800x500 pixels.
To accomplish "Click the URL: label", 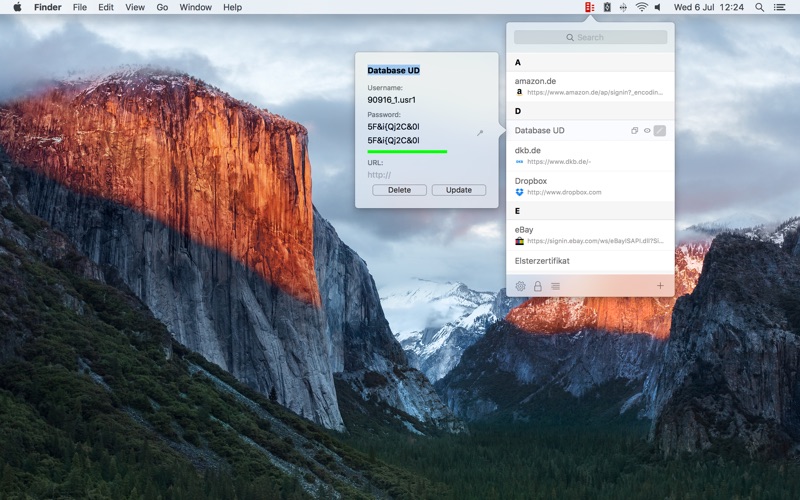I will coord(375,163).
